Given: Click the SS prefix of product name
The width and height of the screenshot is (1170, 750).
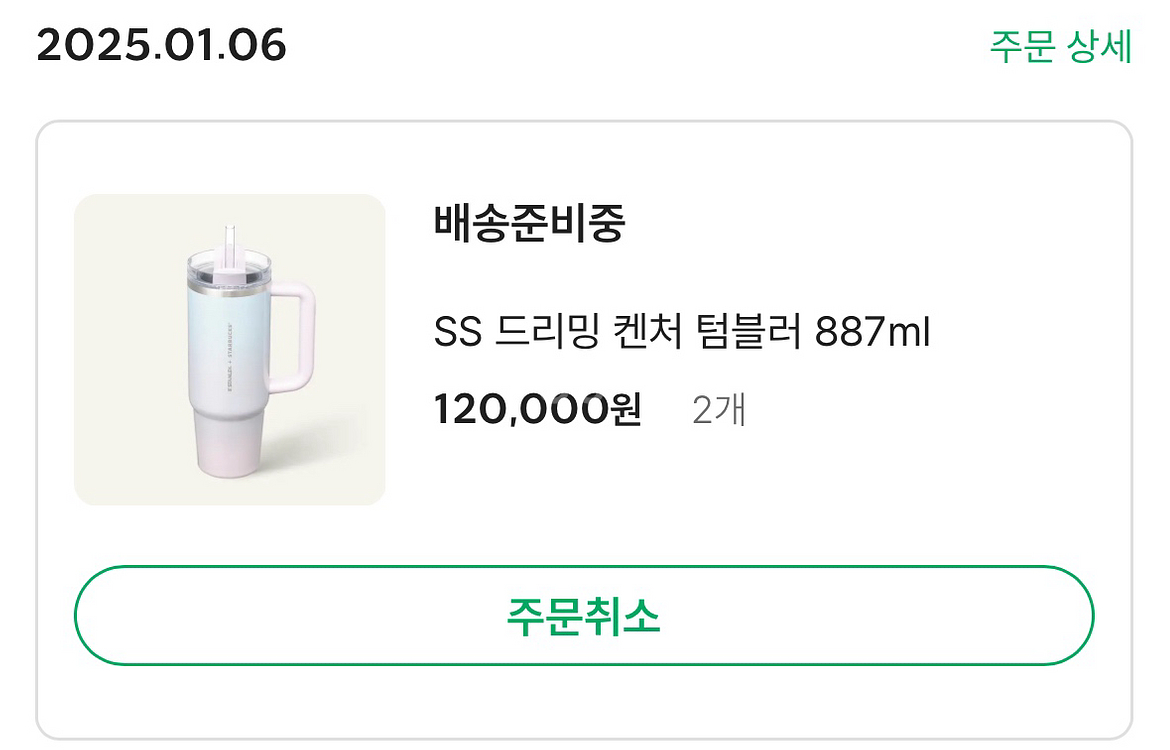Looking at the screenshot, I should [458, 332].
